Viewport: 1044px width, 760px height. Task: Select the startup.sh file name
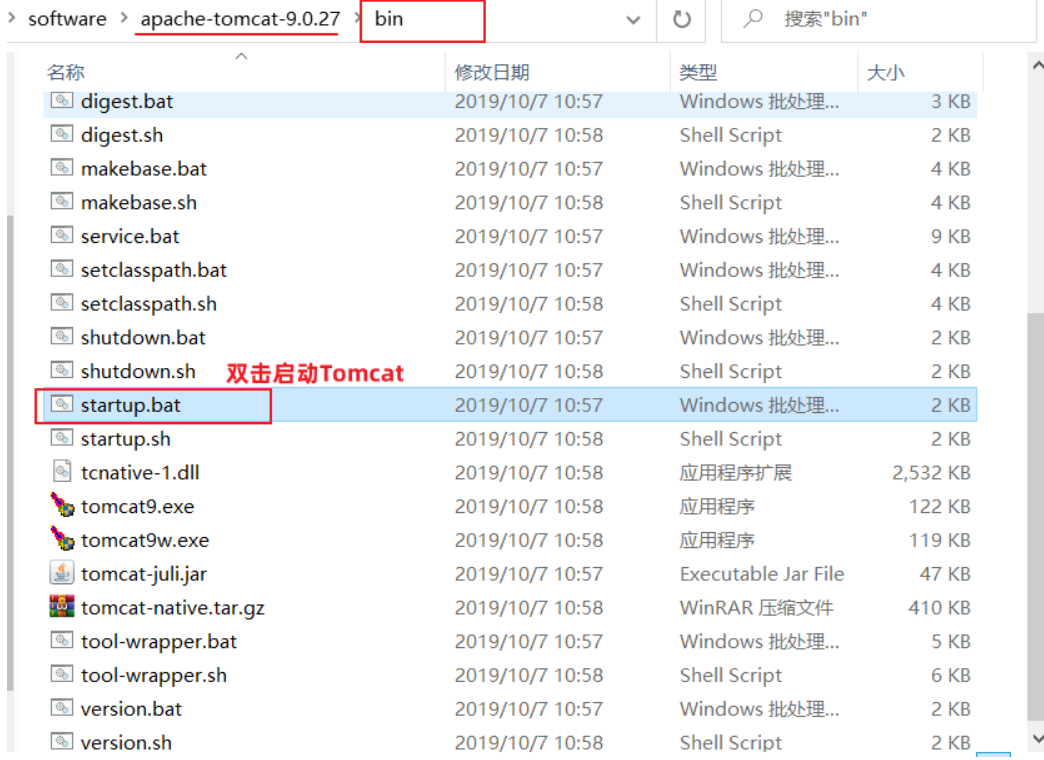[x=126, y=439]
